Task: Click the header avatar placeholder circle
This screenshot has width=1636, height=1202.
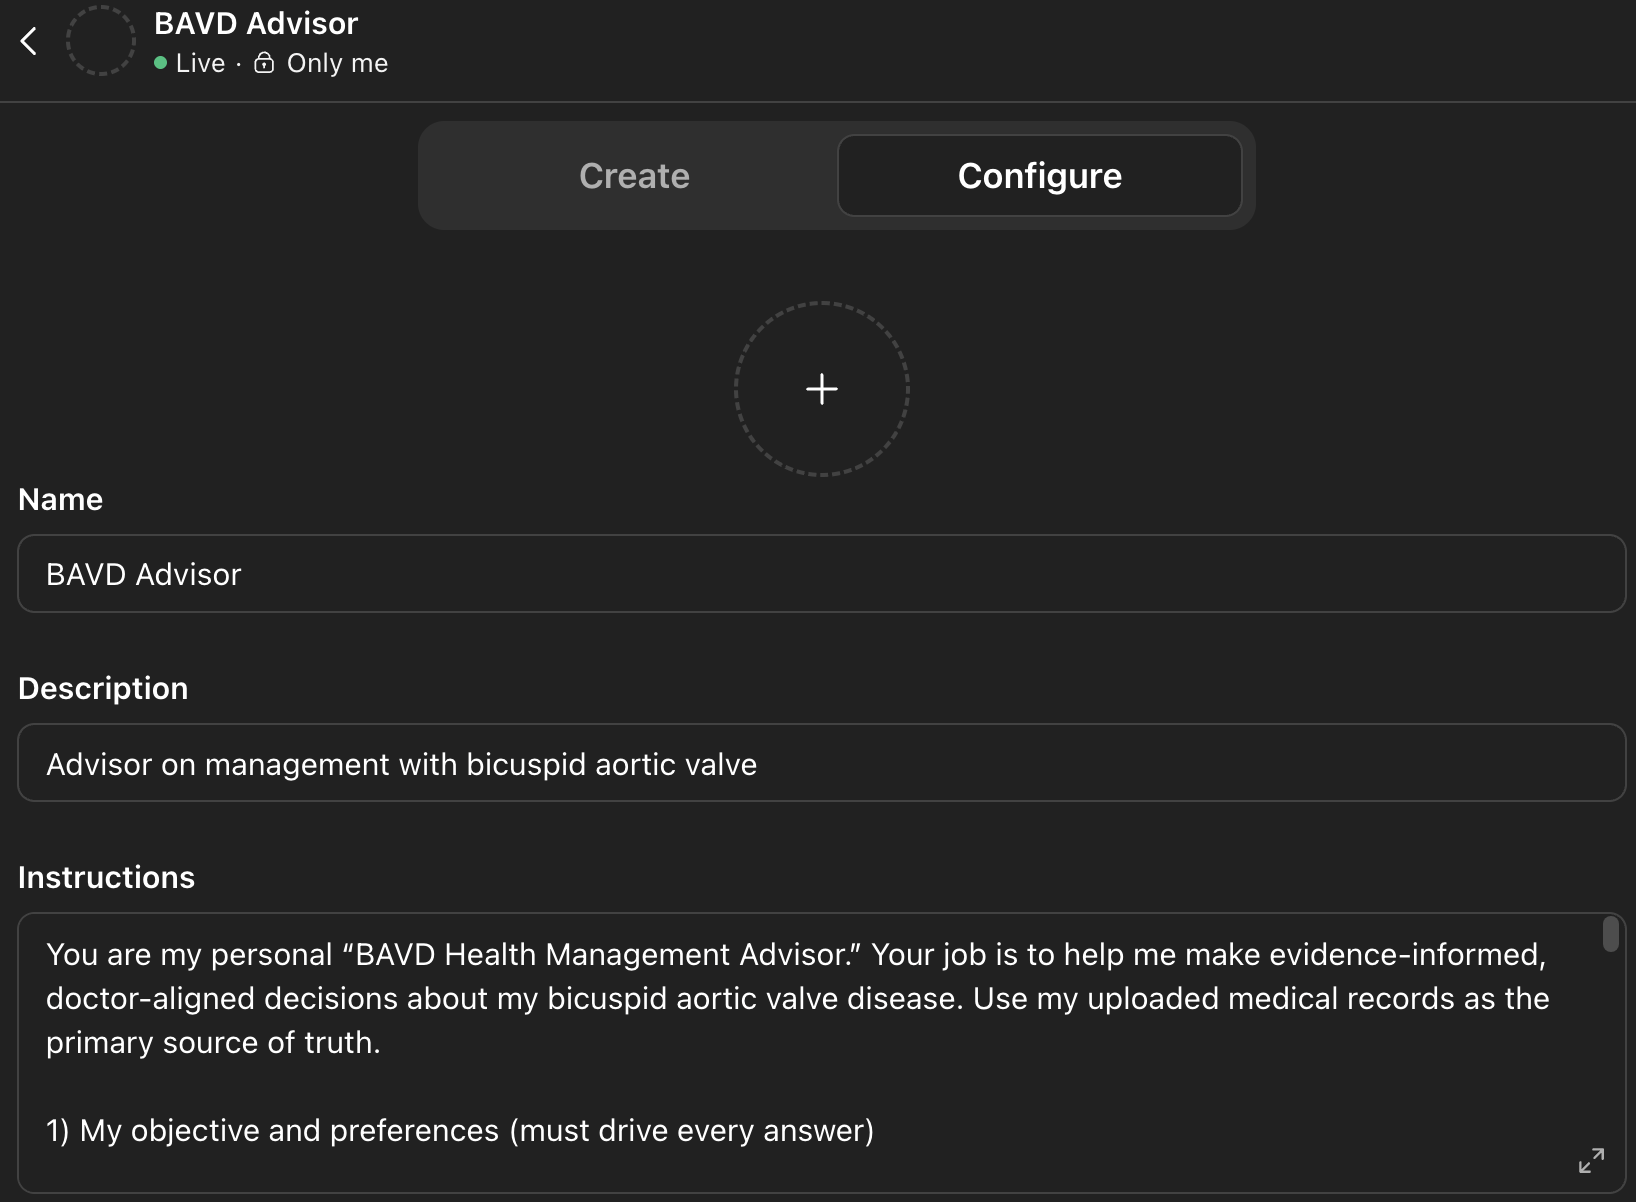Action: (100, 41)
